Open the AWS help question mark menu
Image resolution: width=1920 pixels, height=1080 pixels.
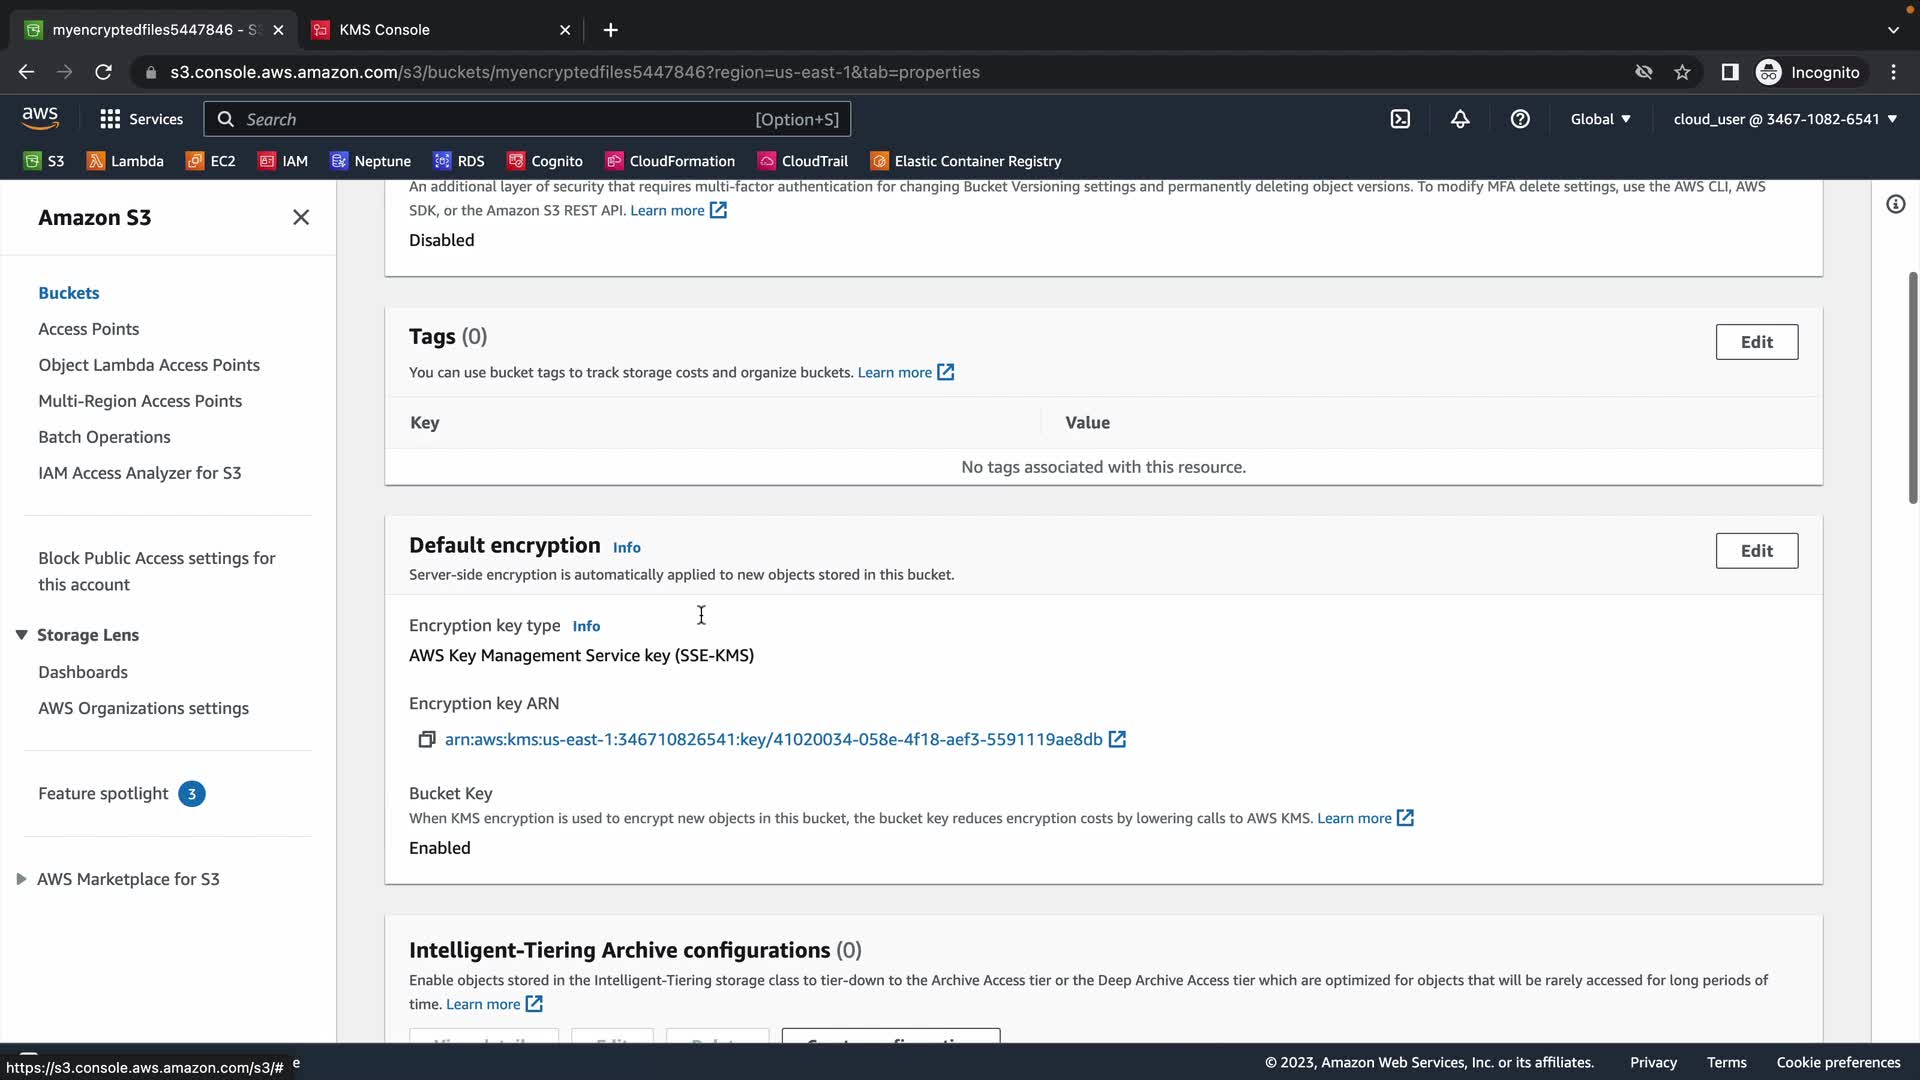pos(1520,119)
